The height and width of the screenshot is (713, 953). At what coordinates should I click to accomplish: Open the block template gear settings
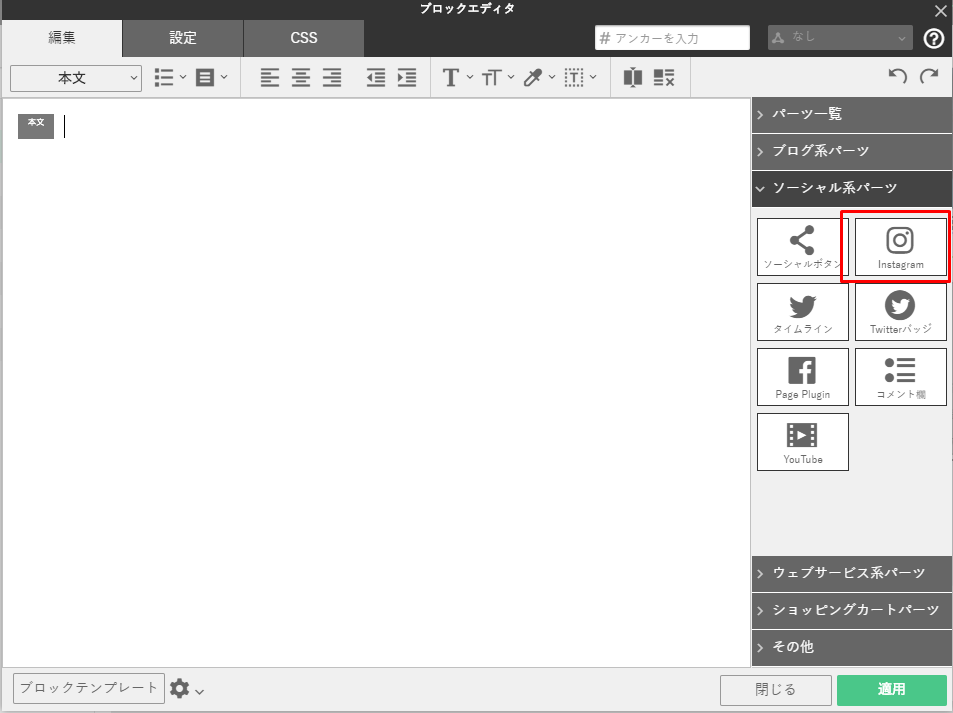[x=186, y=689]
